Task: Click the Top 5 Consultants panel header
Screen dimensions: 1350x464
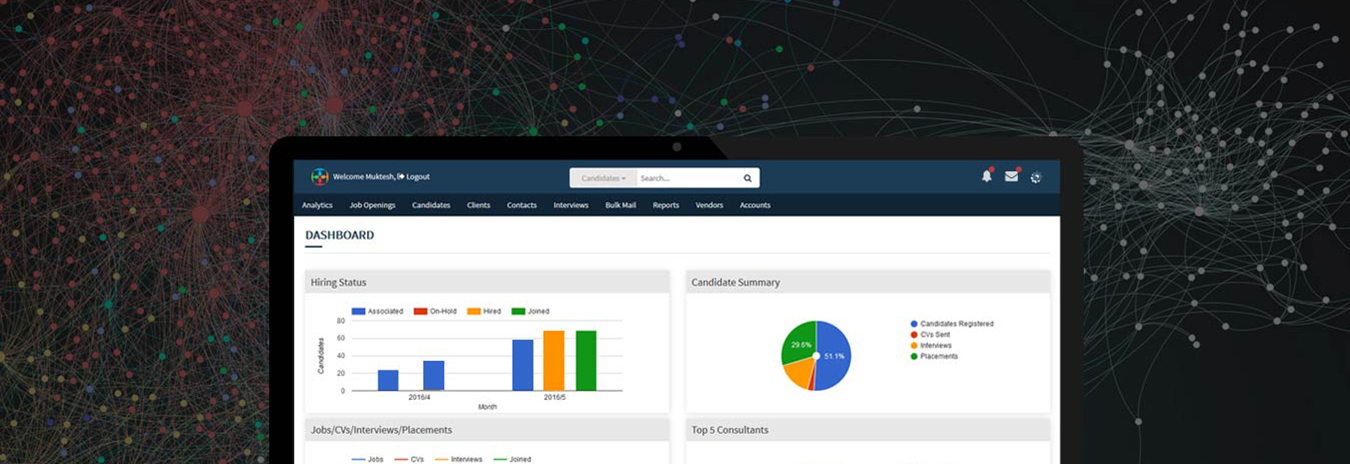Action: 868,430
